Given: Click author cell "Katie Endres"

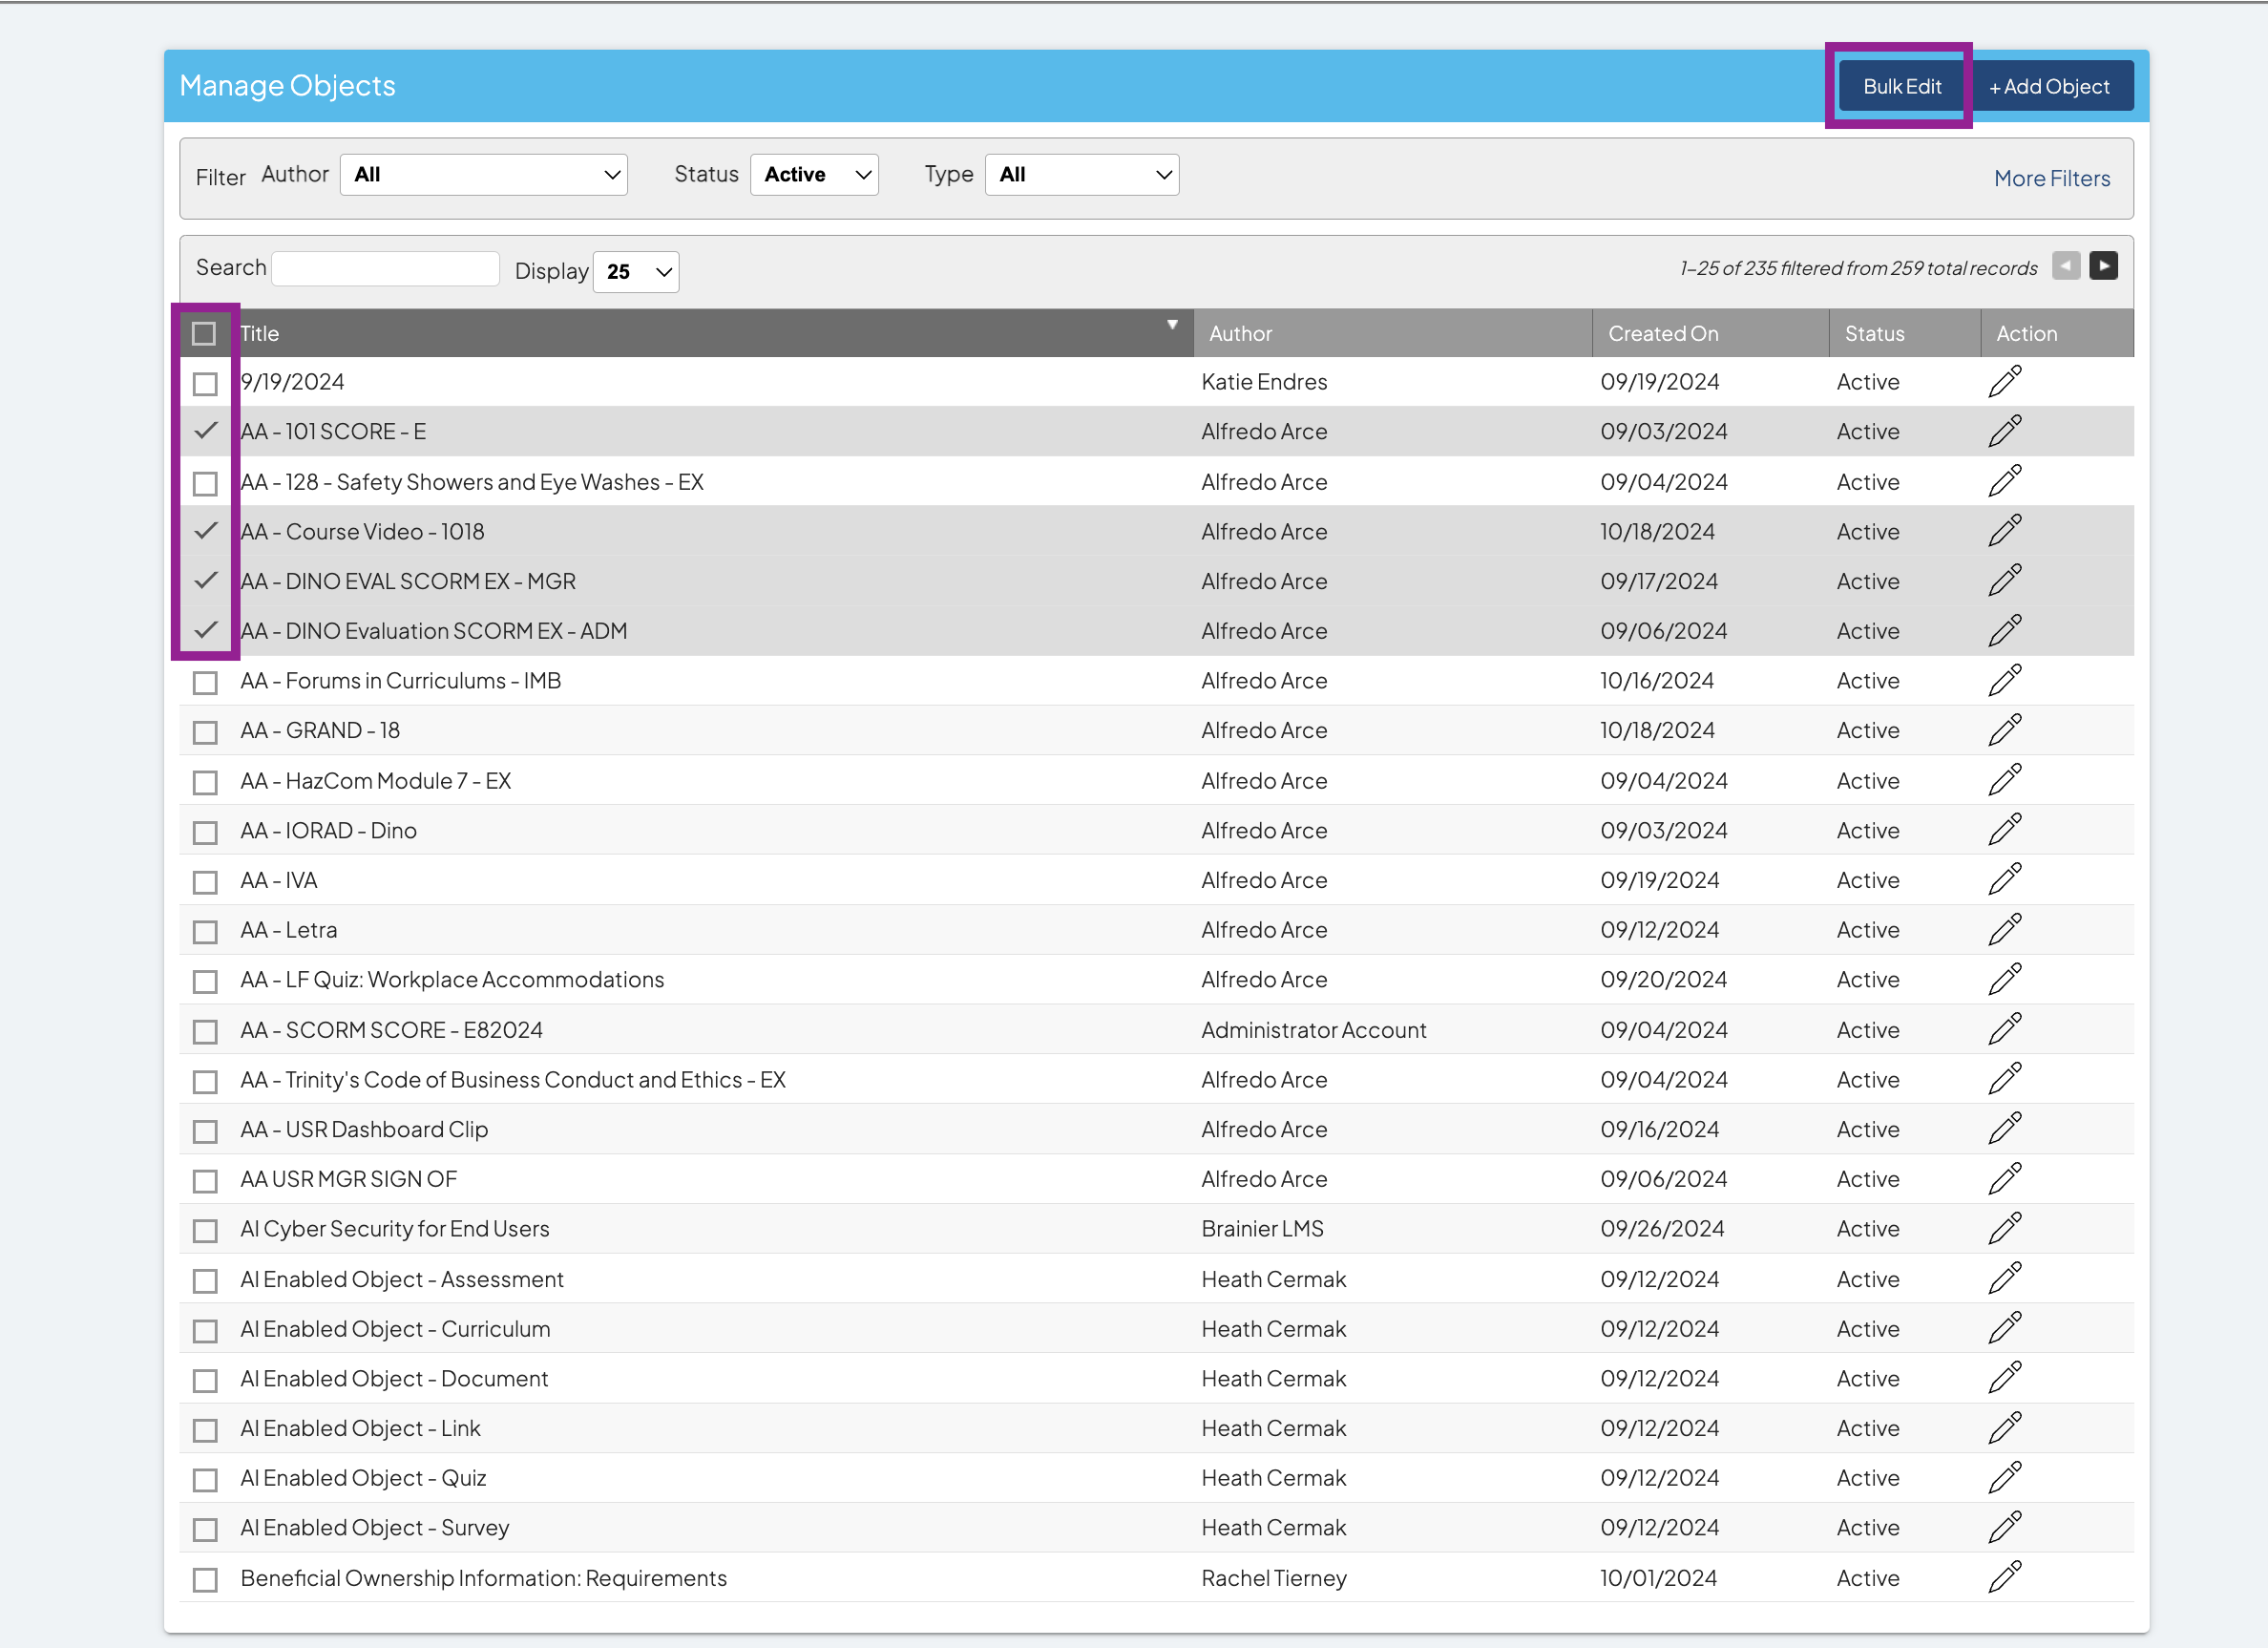Looking at the screenshot, I should [1264, 382].
